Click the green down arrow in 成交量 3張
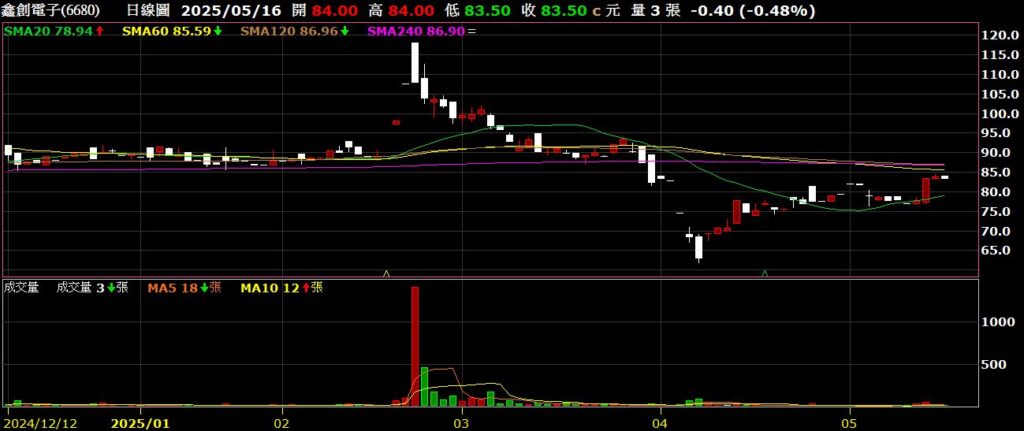Viewport: 1024px width, 431px height. (x=111, y=287)
